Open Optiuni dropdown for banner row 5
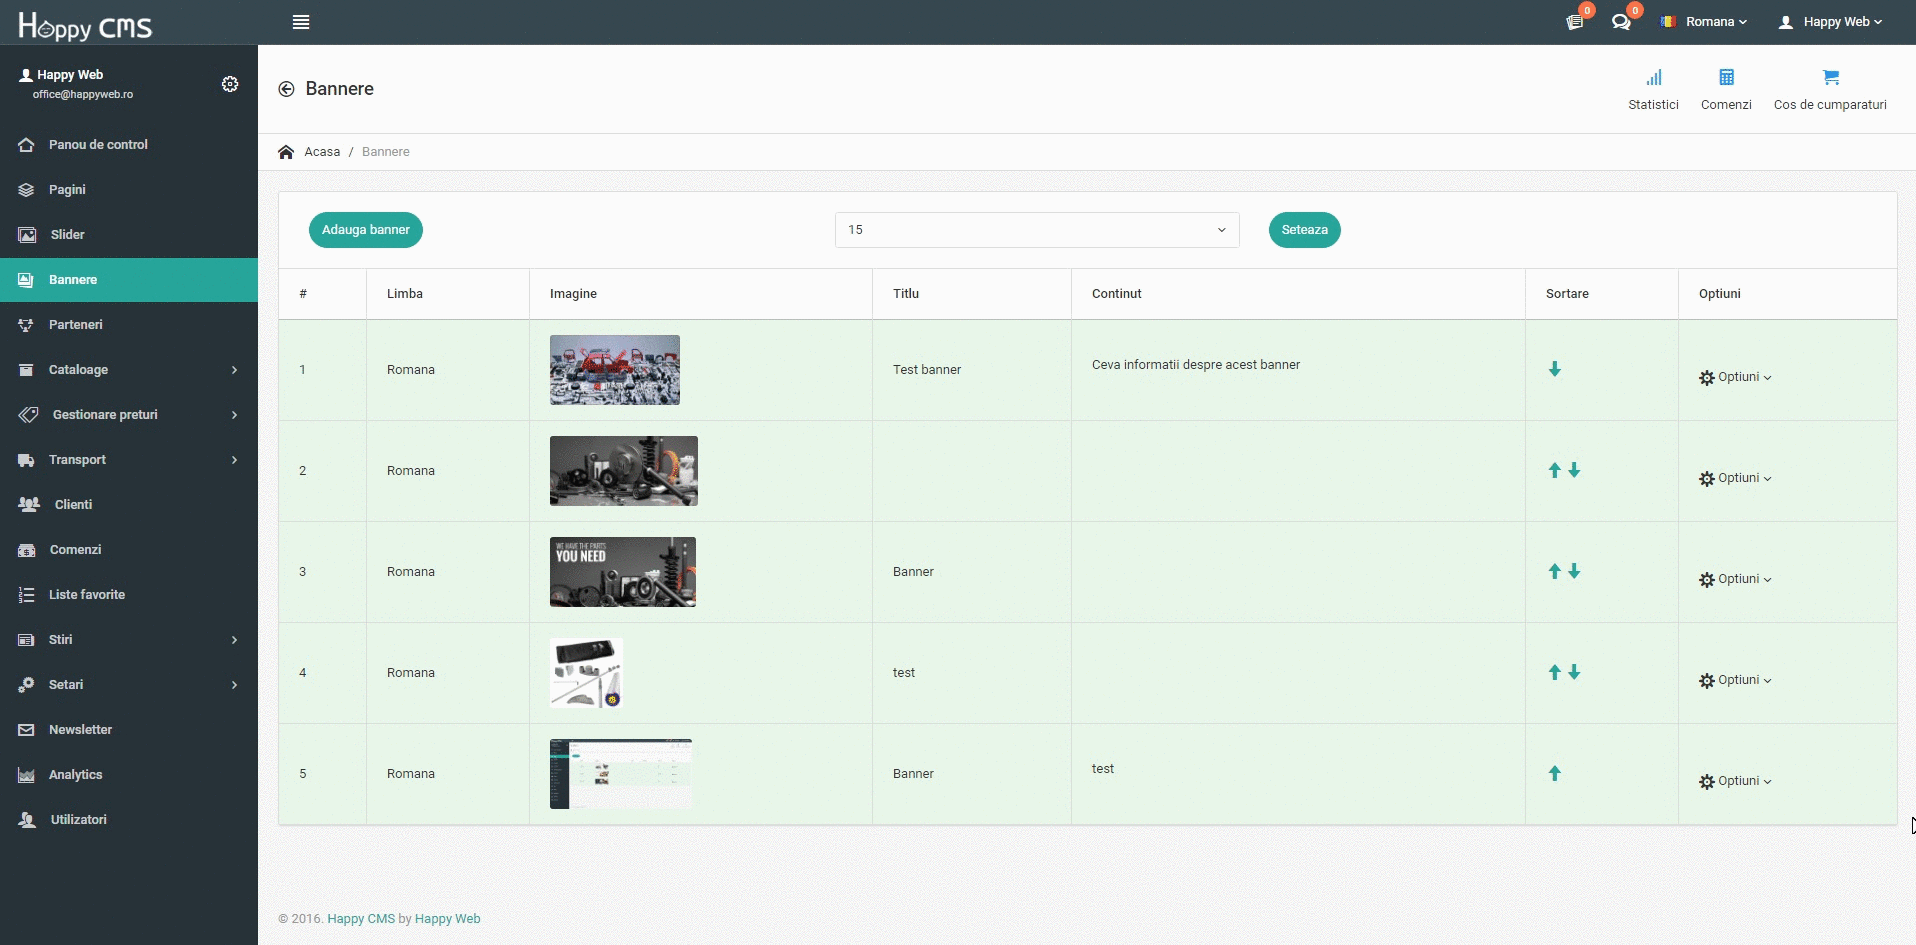The width and height of the screenshot is (1916, 945). click(1735, 781)
